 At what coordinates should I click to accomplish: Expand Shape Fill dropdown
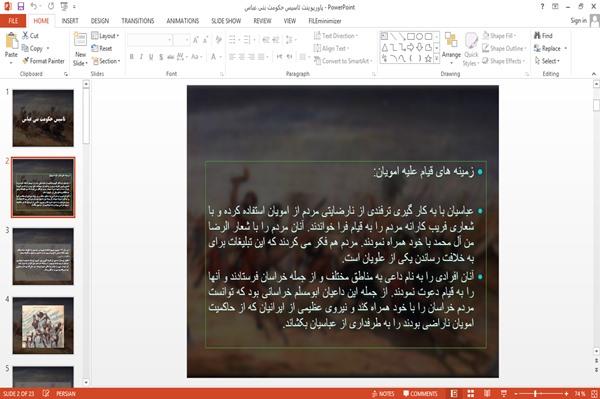point(499,36)
